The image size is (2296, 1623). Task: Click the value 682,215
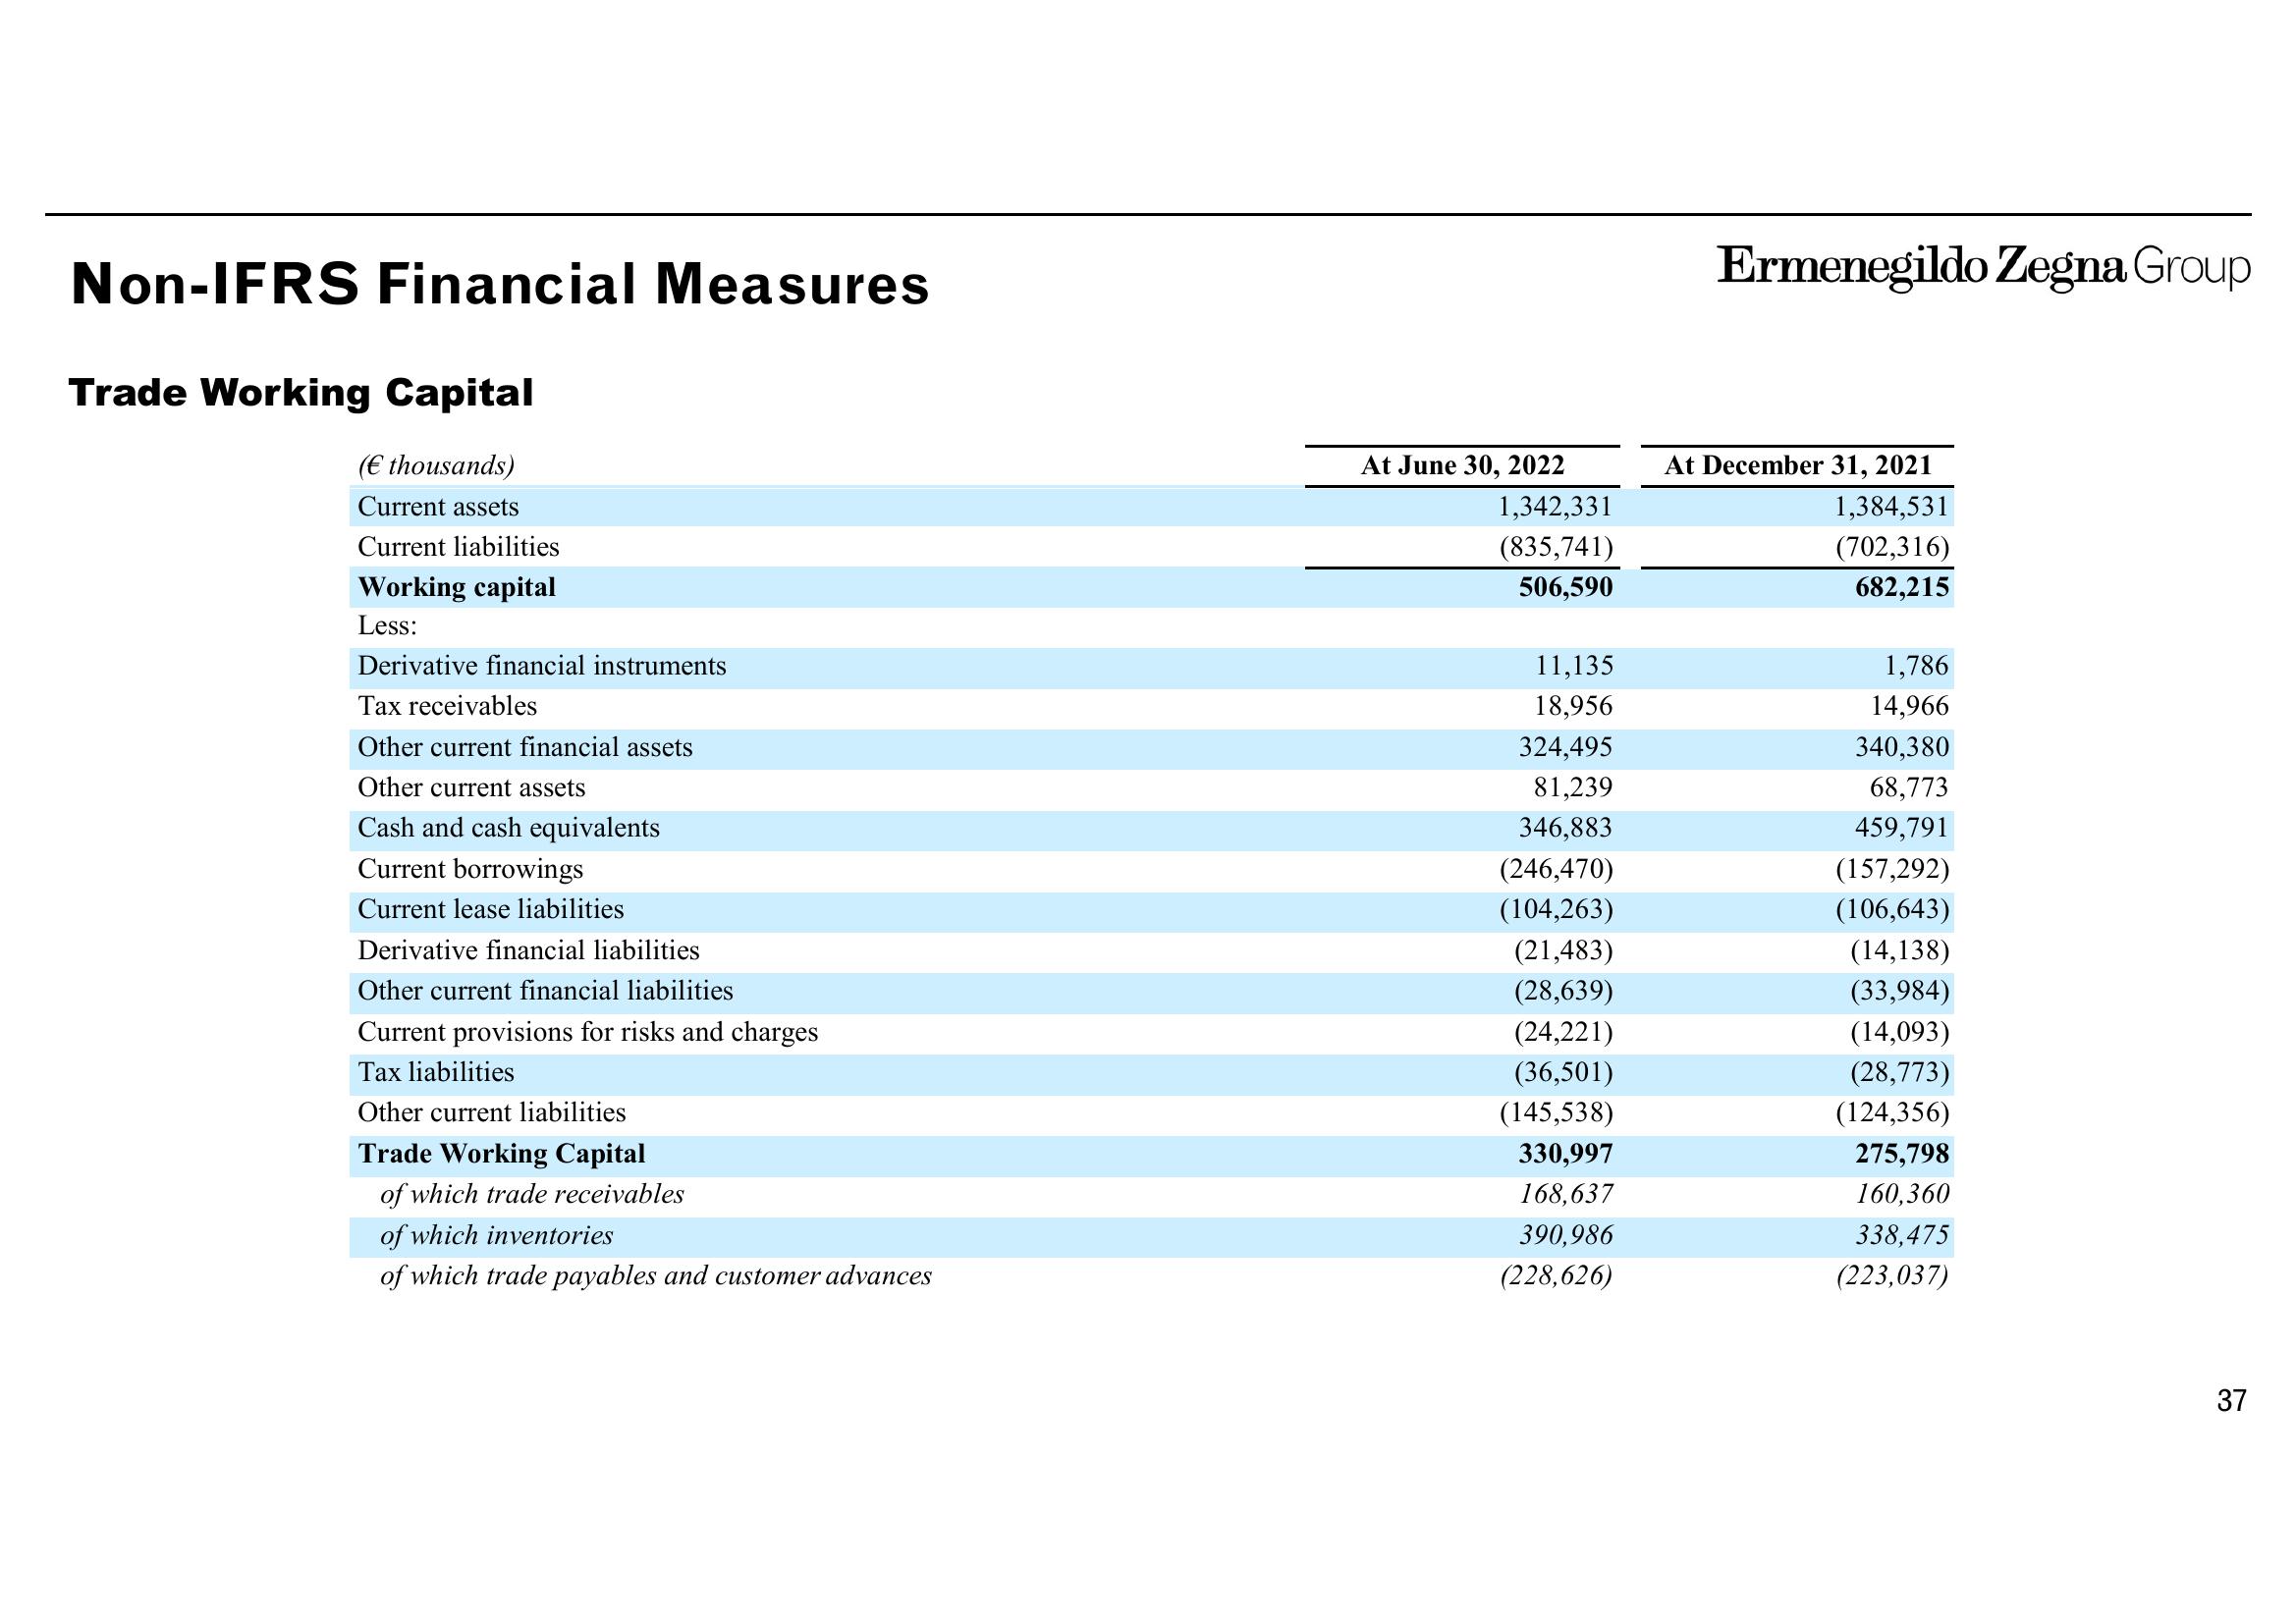tap(1902, 587)
